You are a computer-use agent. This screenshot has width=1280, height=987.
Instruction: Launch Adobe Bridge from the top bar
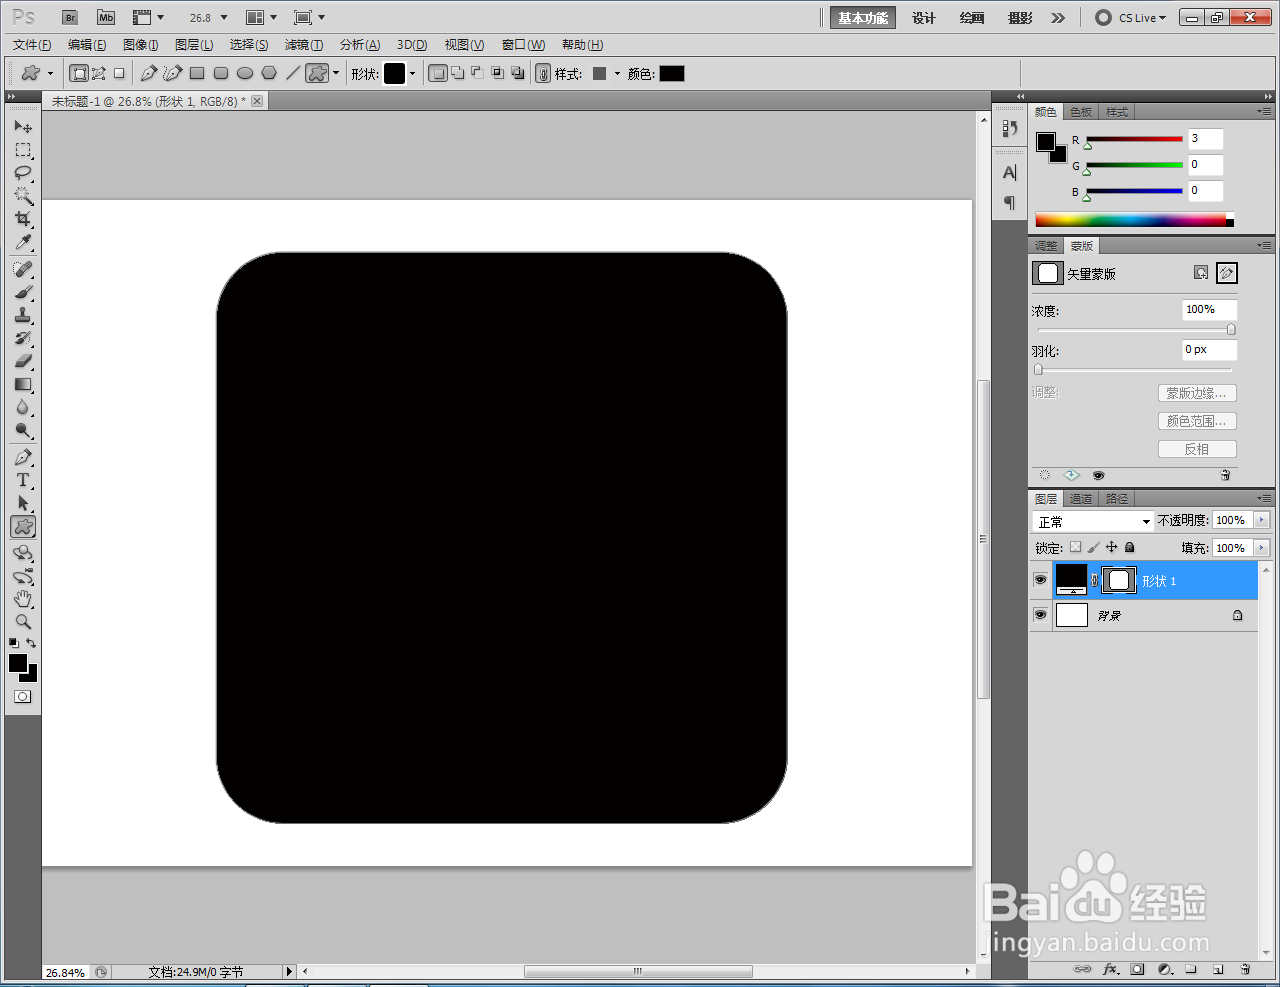pos(70,18)
